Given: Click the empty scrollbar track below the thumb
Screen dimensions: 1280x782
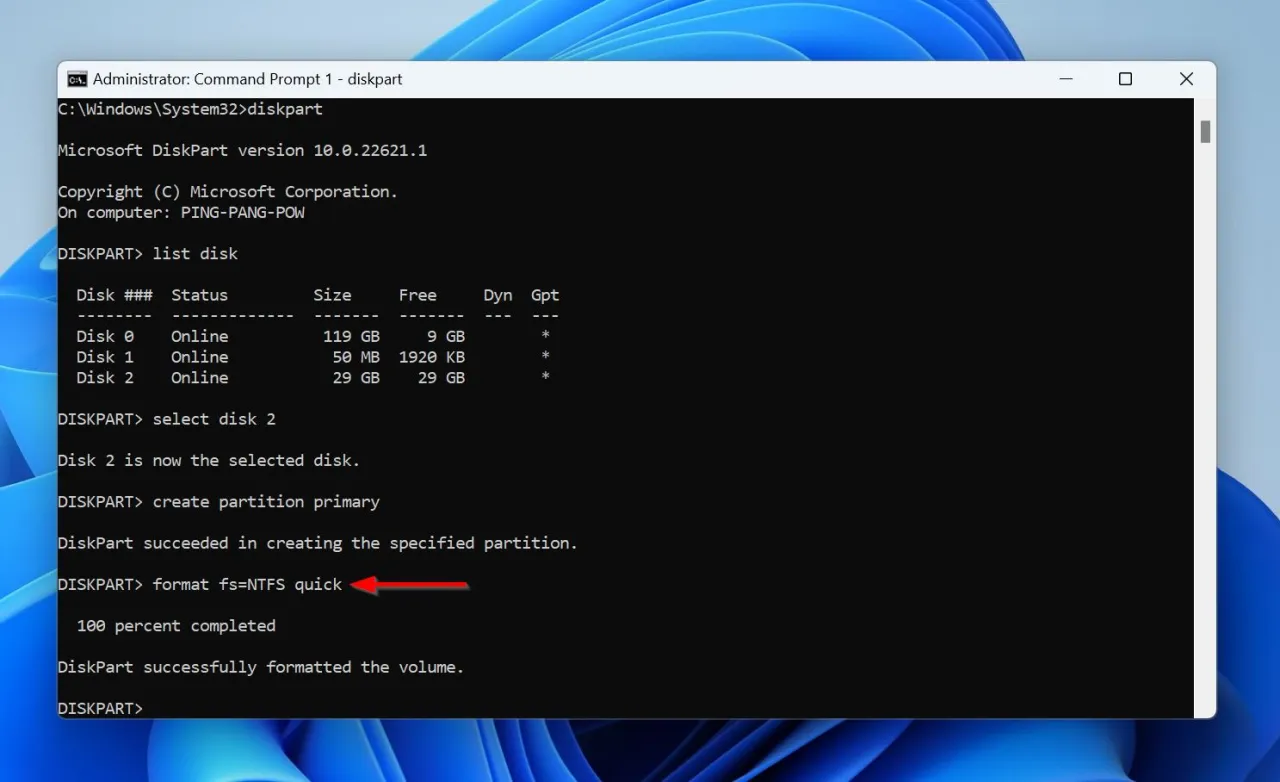Looking at the screenshot, I should [1205, 450].
